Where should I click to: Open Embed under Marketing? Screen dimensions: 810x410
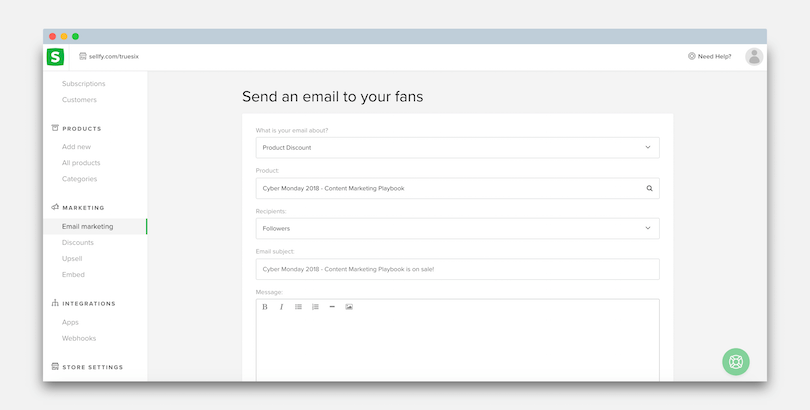click(x=73, y=274)
